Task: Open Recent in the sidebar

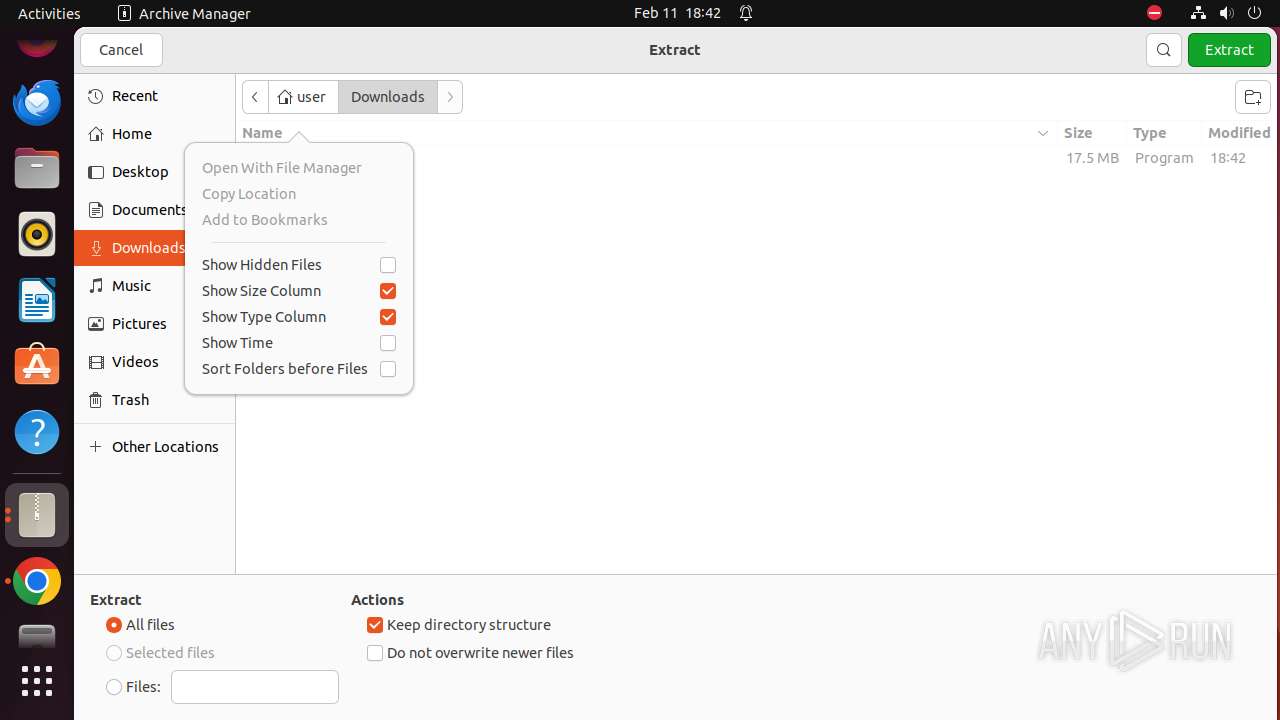Action: 155,96
